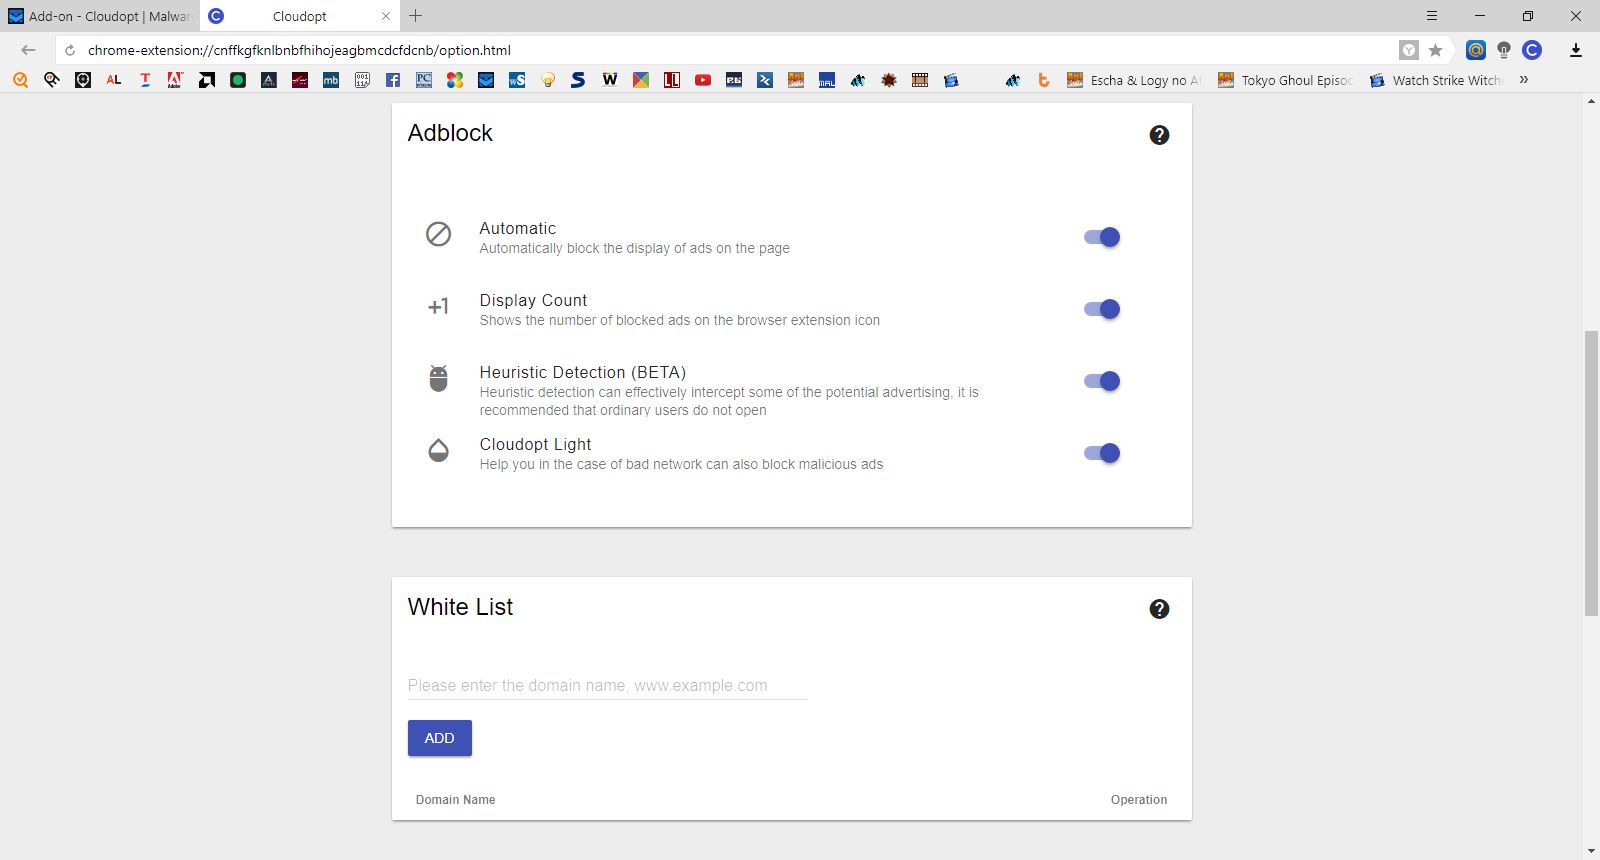Open the AL bookmark icon
Screen dimensions: 1600x860
(114, 80)
